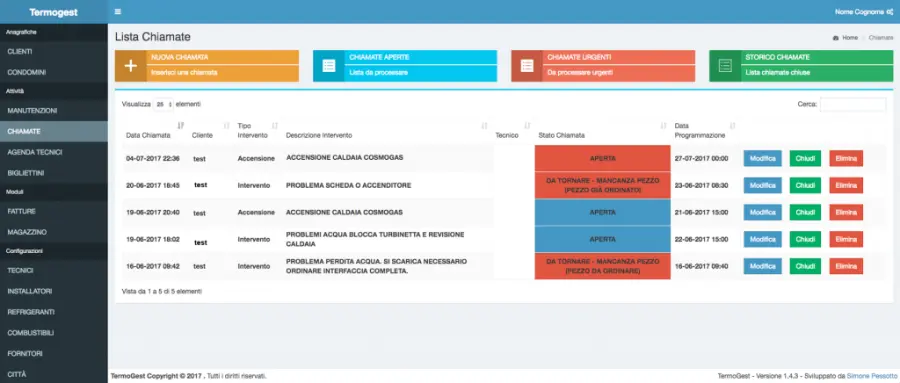The image size is (900, 383).
Task: Open Magazzino module
Action: [54, 232]
